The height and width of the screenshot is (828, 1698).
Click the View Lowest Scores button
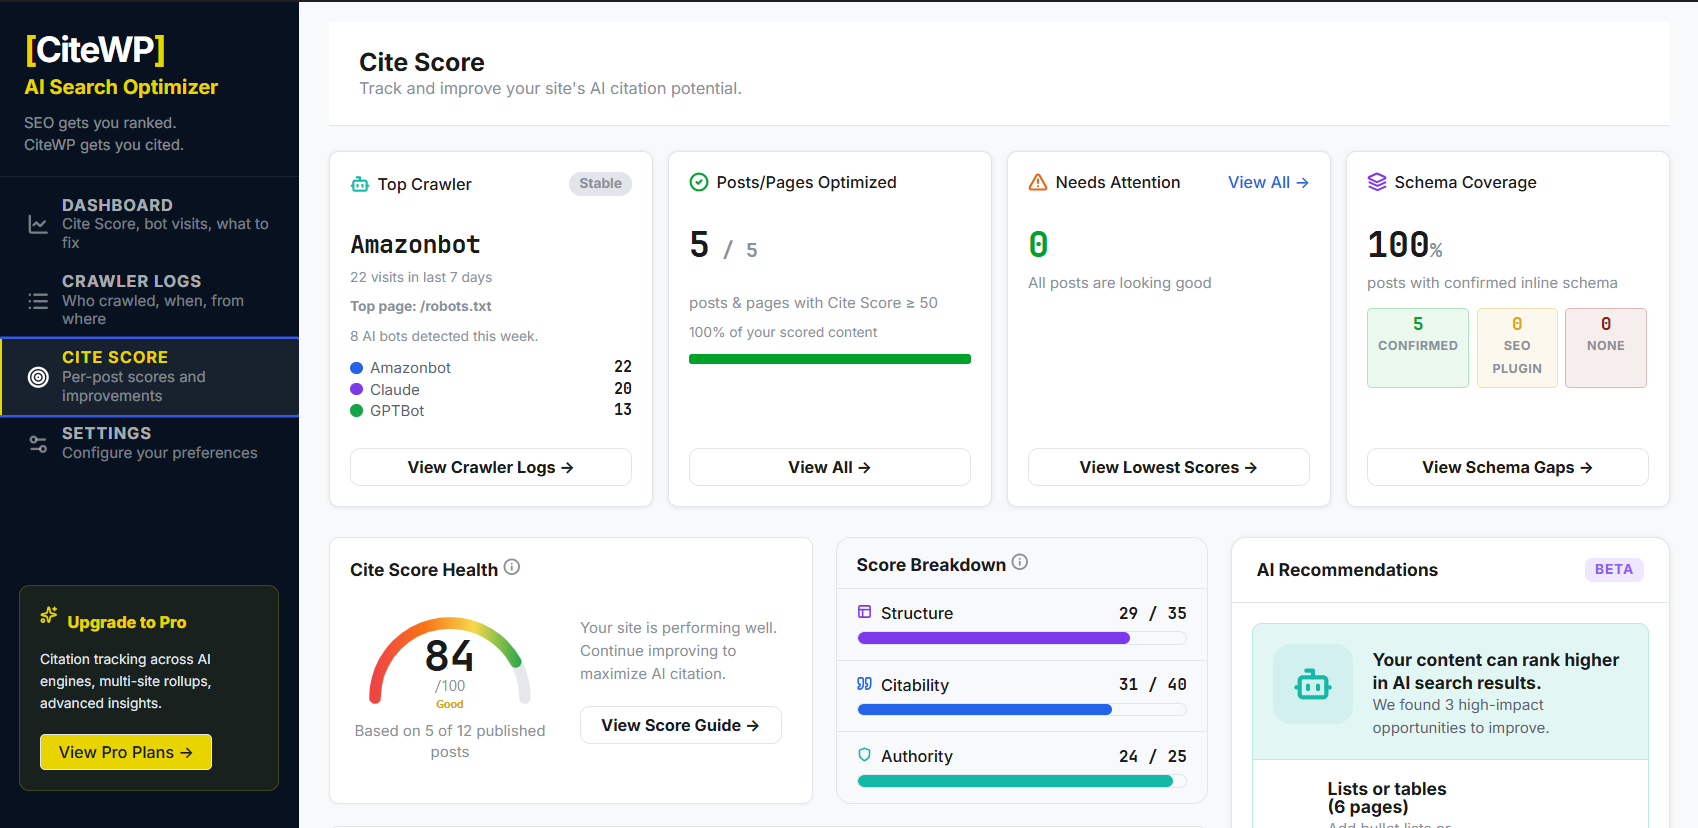(x=1169, y=467)
